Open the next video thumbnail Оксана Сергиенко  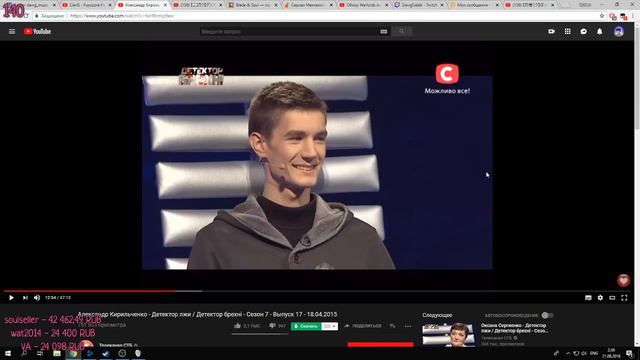click(449, 334)
